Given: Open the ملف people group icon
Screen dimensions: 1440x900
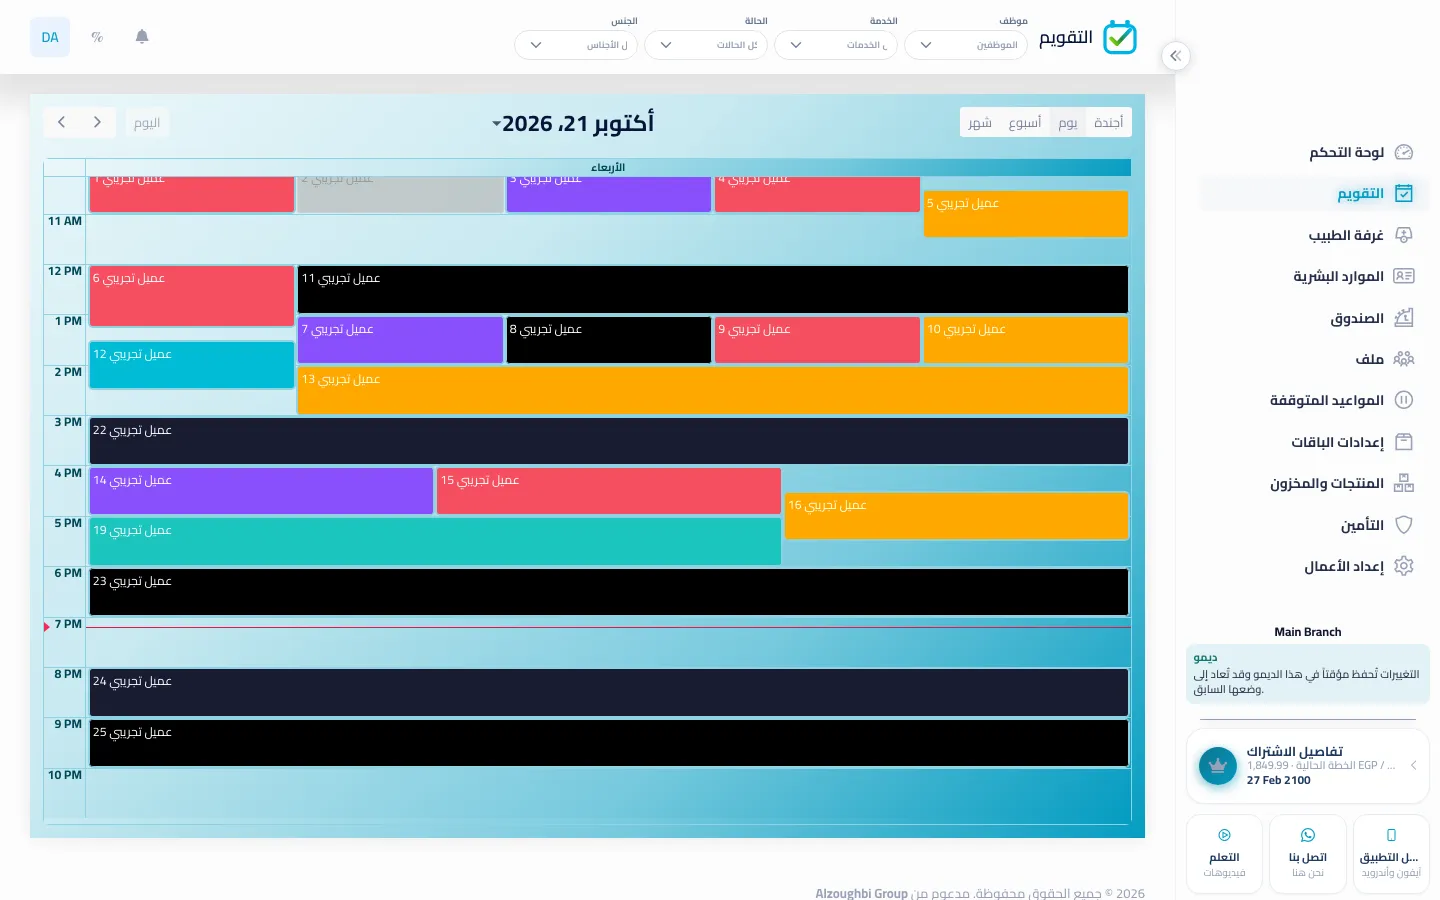Looking at the screenshot, I should (x=1404, y=359).
